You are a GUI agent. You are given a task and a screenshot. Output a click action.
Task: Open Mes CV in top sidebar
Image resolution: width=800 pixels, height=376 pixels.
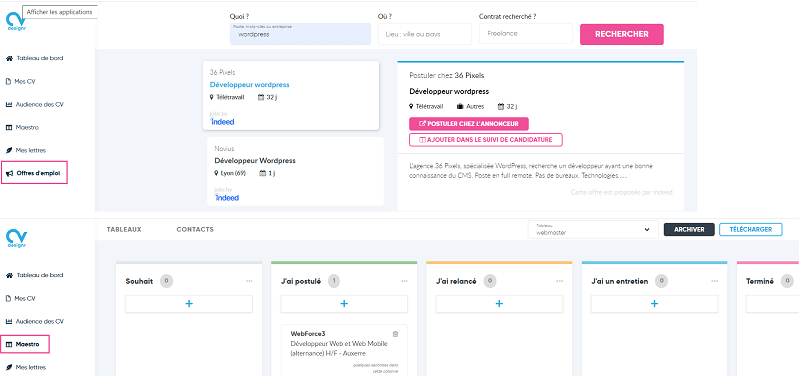20,81
